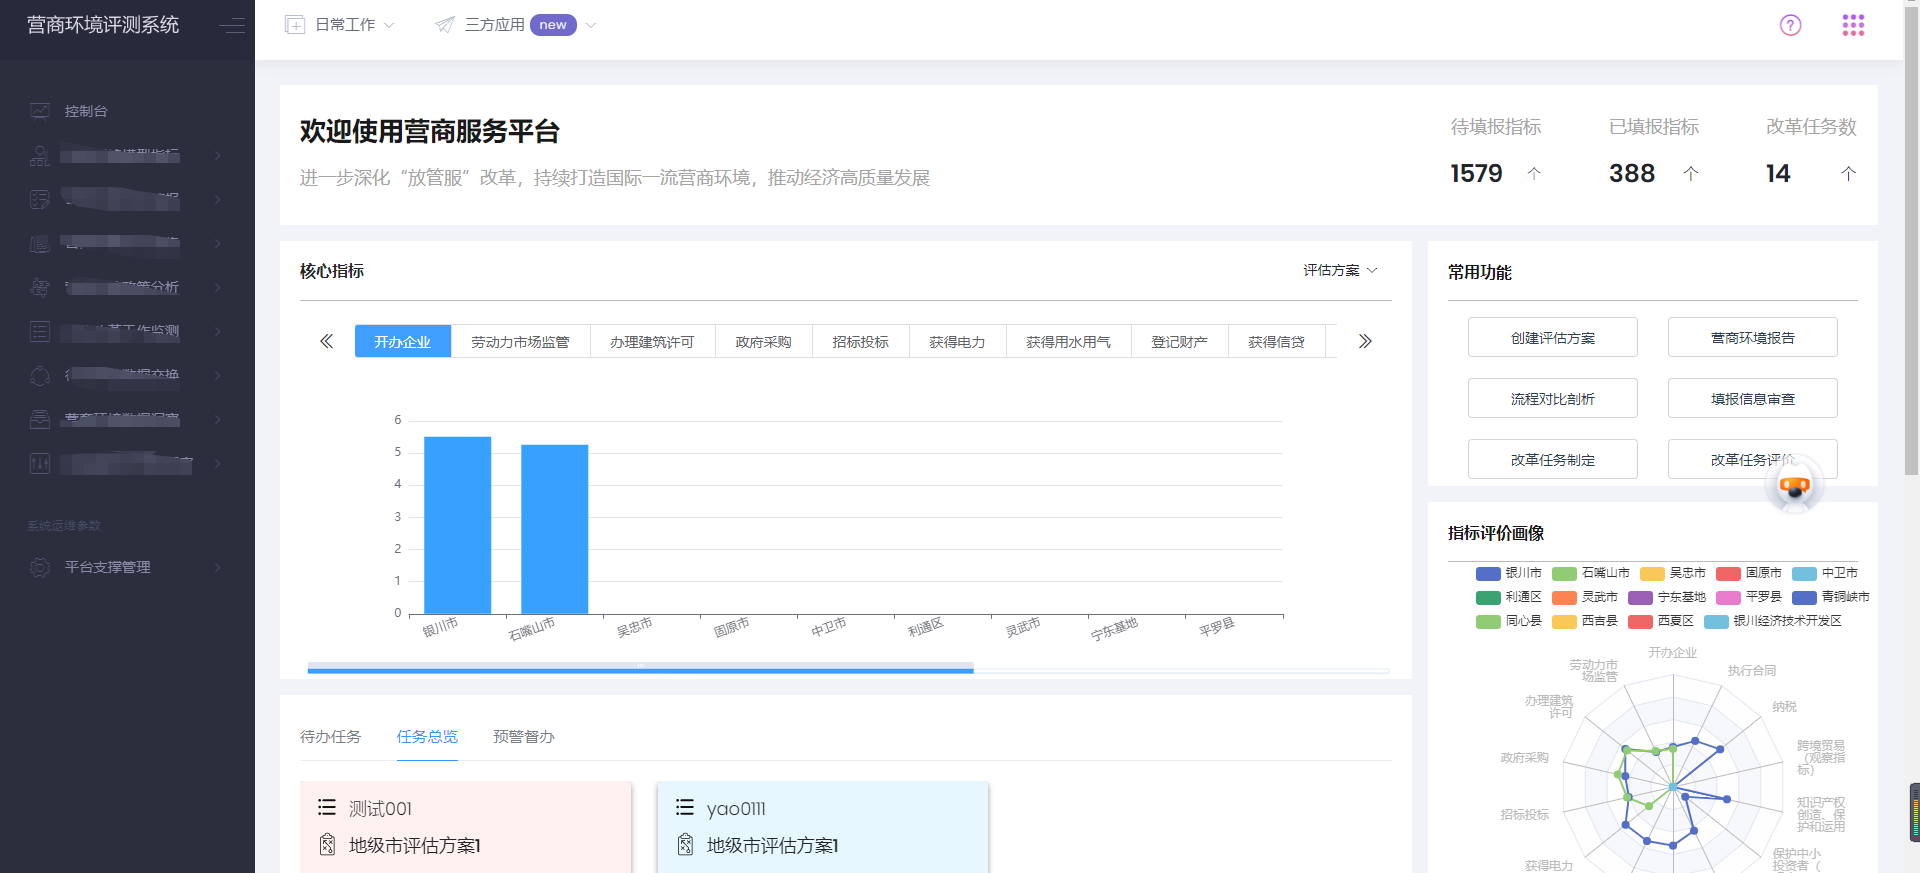The image size is (1920, 873).
Task: Click the 改革任务评价 button
Action: point(1752,459)
